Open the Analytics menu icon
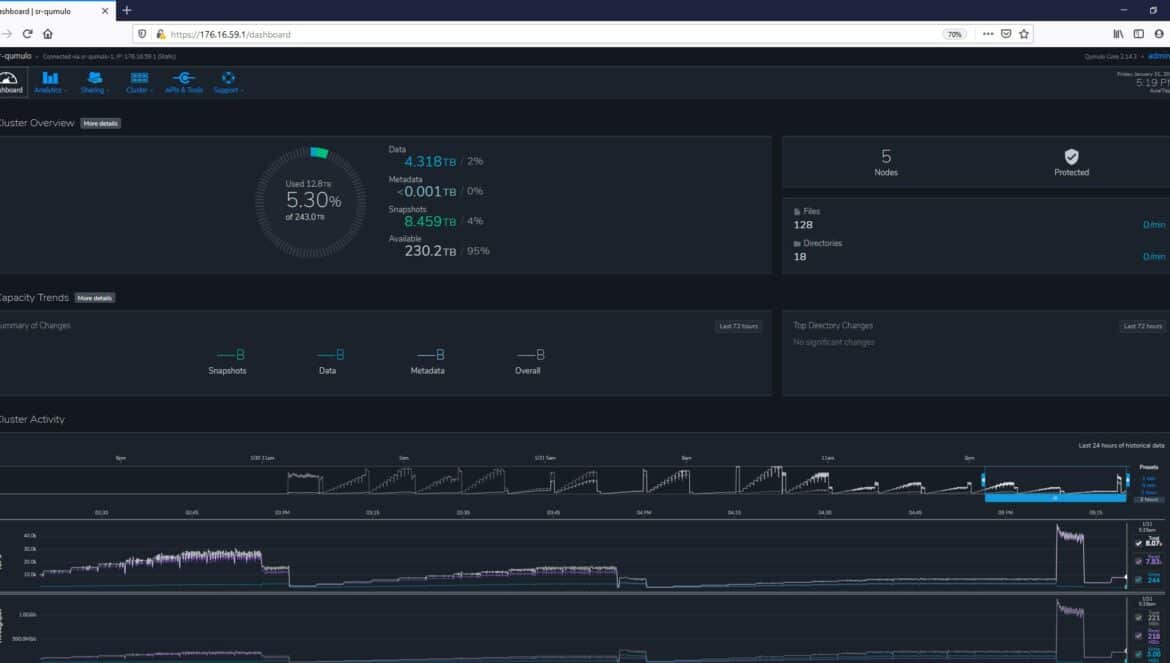1170x663 pixels. click(50, 78)
